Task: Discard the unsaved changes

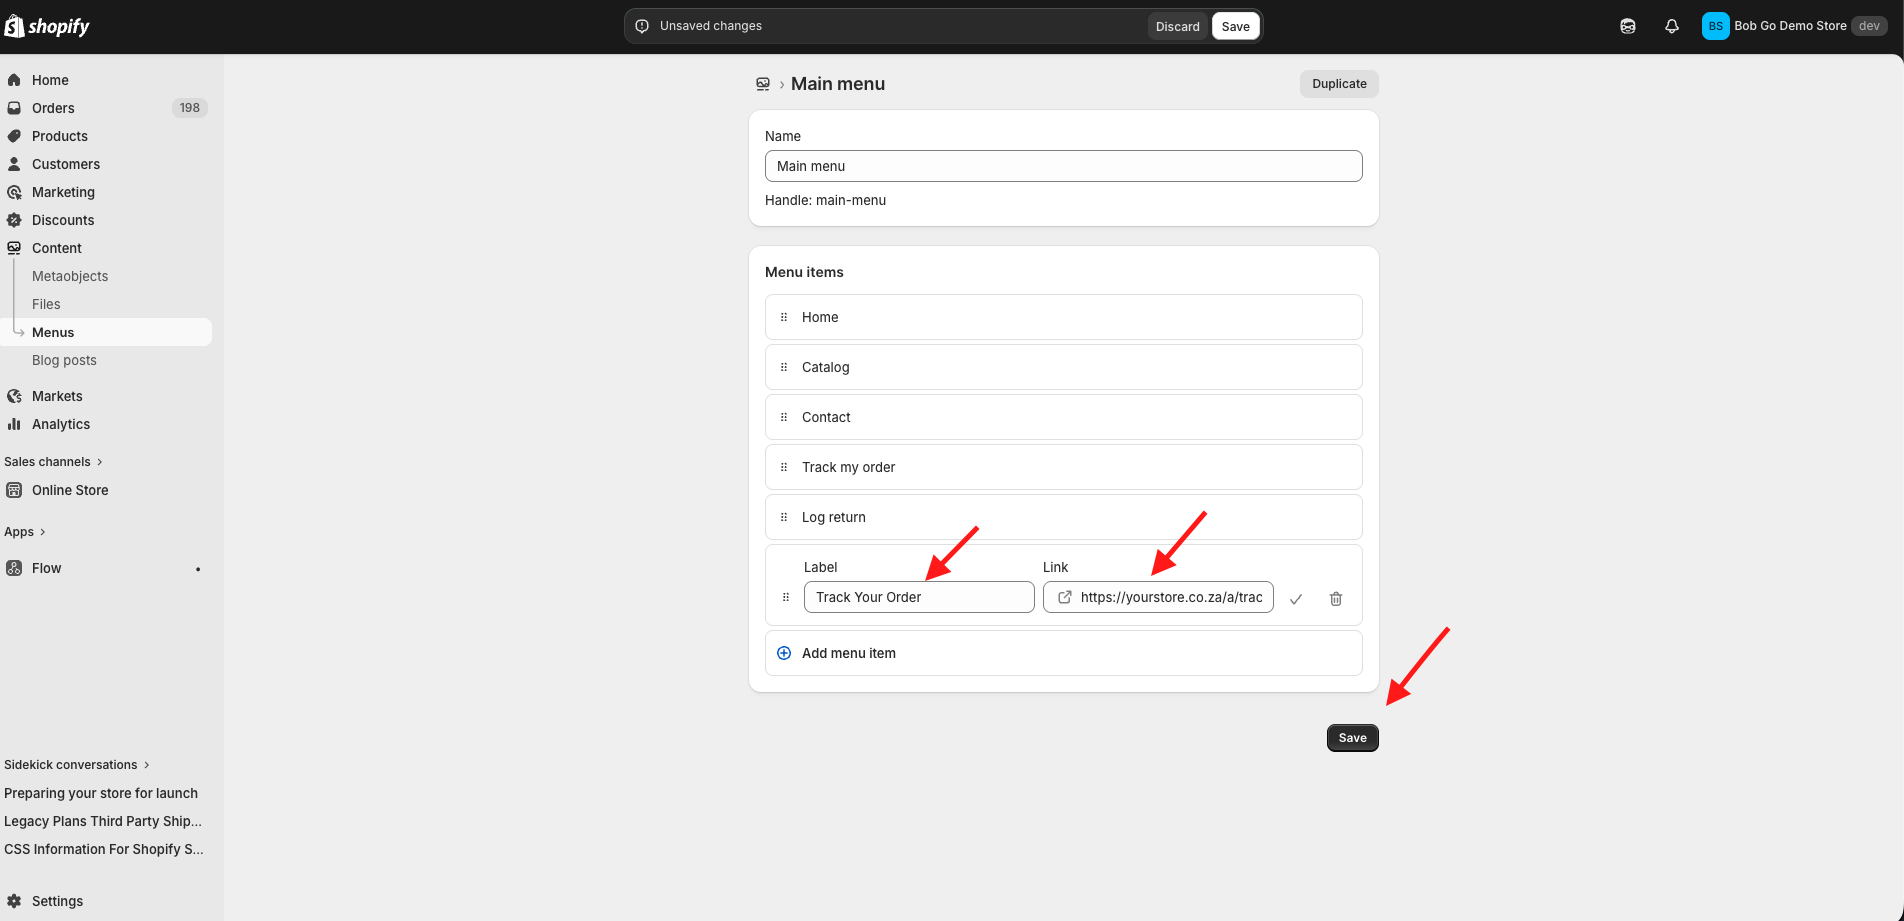Action: click(x=1177, y=27)
